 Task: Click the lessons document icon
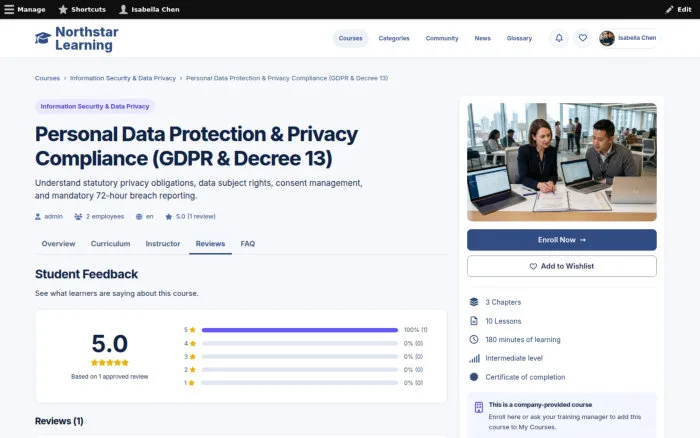[474, 321]
